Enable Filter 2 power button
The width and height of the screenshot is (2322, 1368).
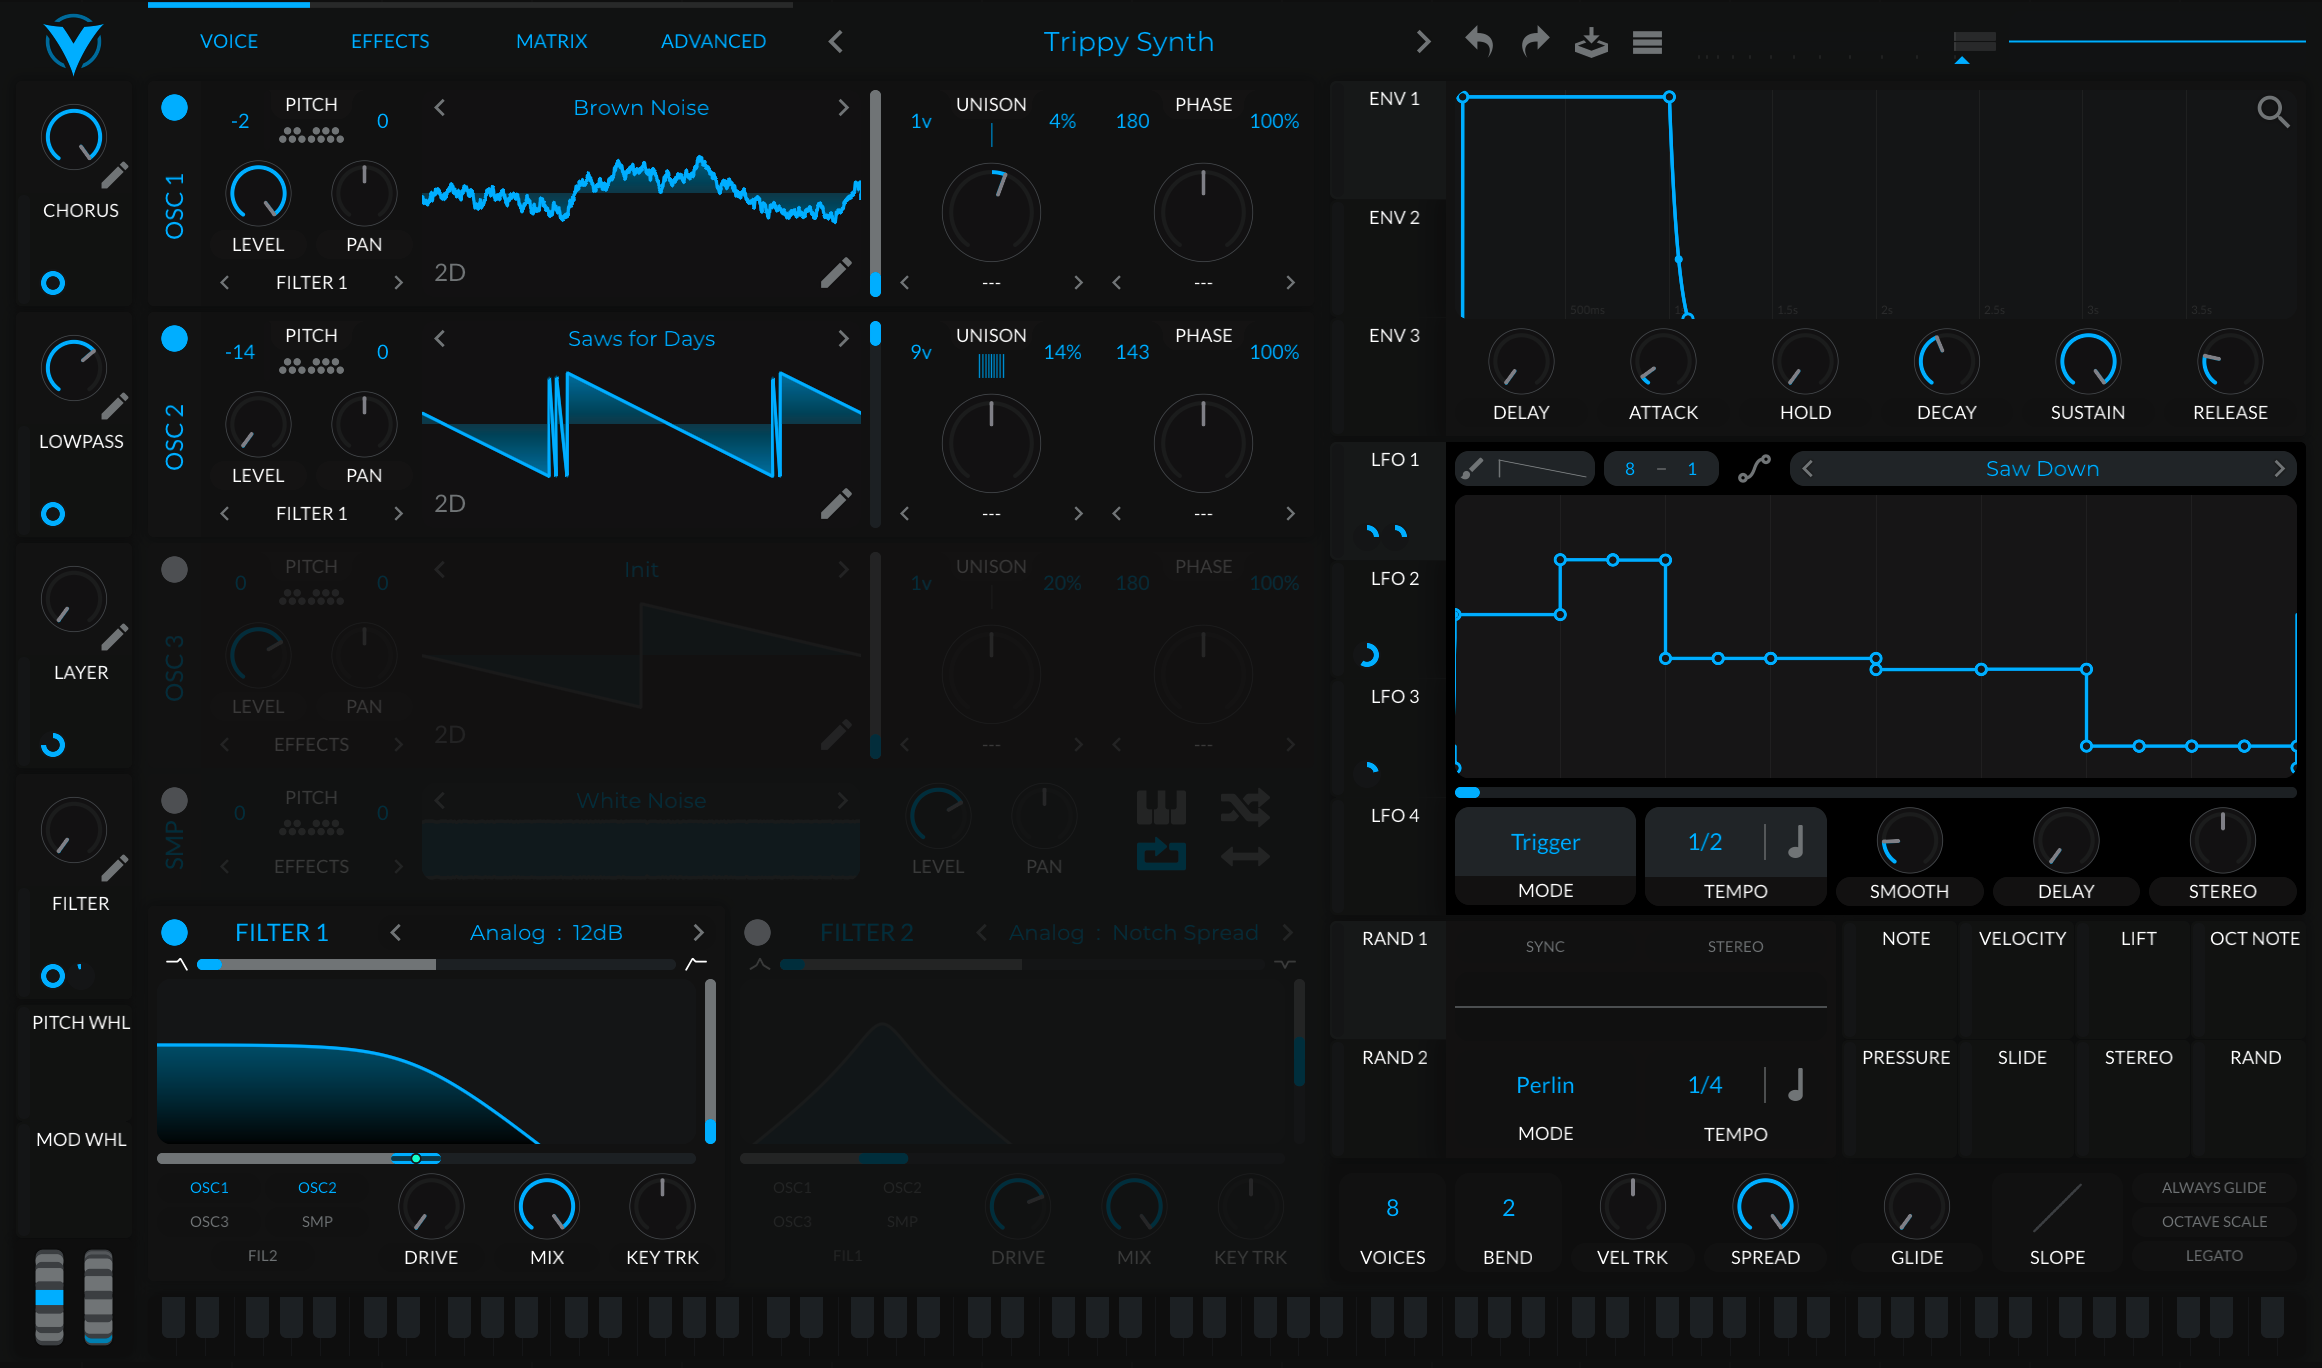(x=758, y=932)
